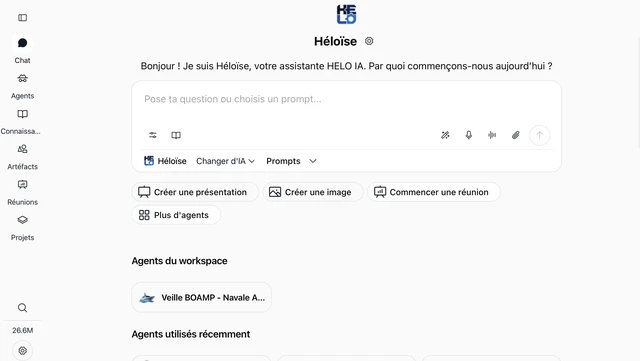This screenshot has width=640, height=361.
Task: Open Héloïse settings gear beside the title
Action: pos(369,41)
